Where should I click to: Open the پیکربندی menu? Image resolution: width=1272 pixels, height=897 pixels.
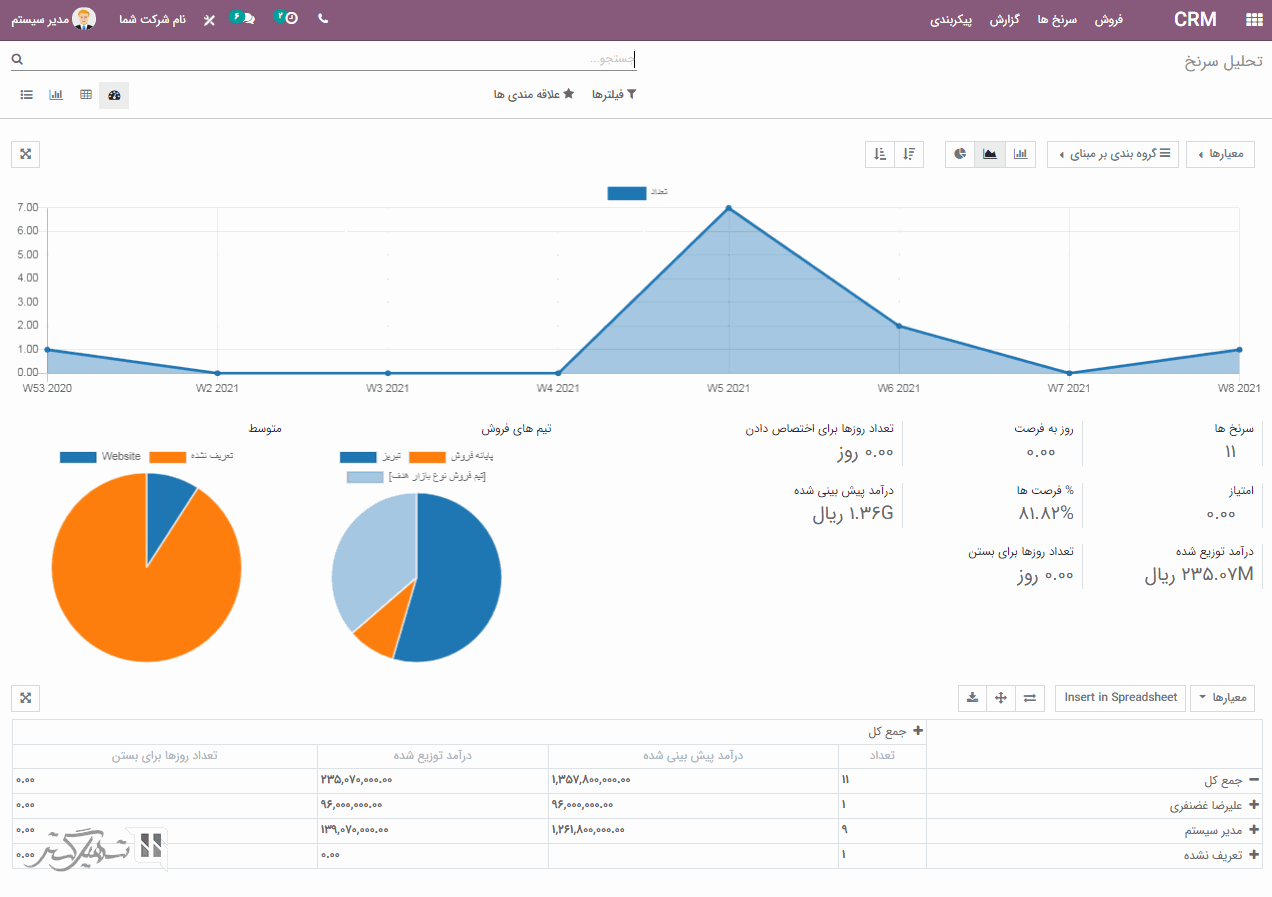(x=951, y=20)
